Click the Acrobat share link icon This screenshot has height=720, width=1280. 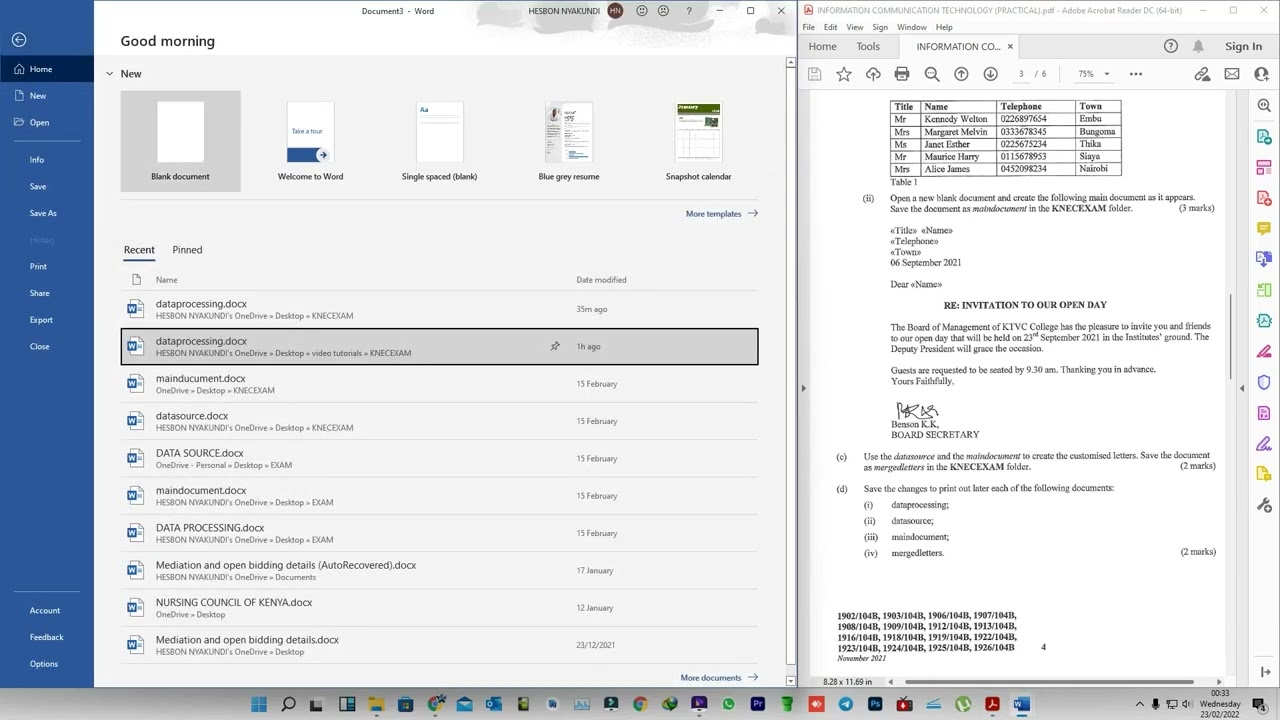click(1202, 74)
